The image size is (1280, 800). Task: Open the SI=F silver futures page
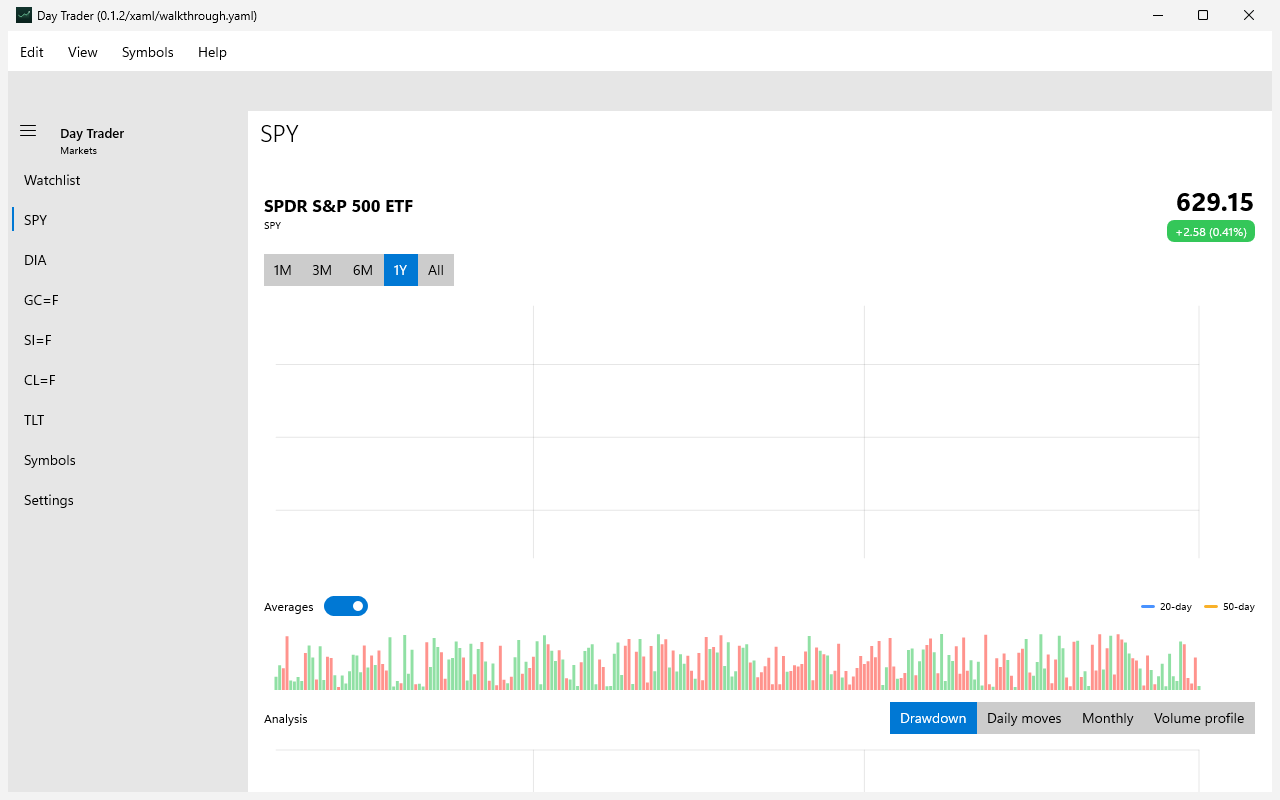[x=128, y=340]
